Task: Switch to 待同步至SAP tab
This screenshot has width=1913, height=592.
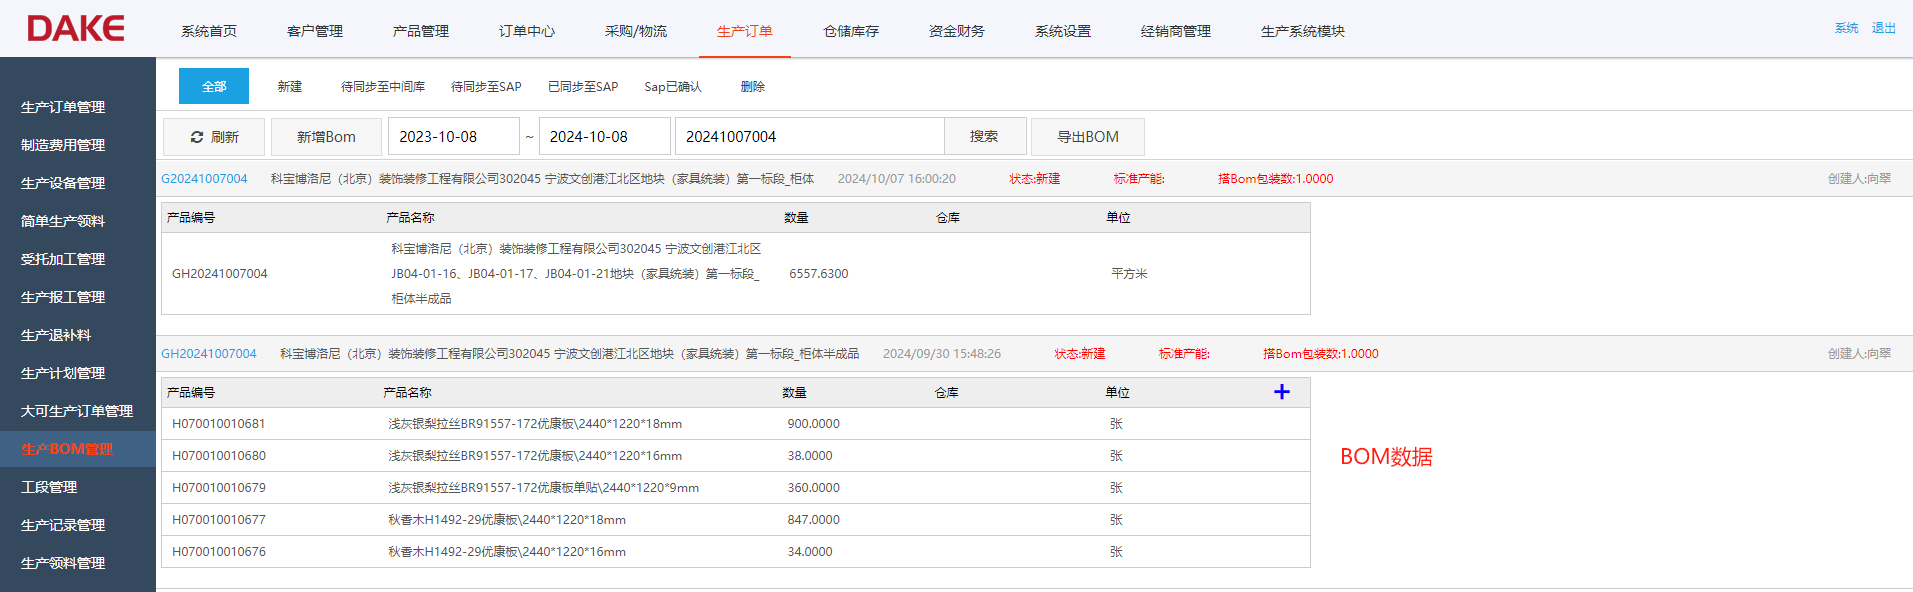Action: click(486, 87)
